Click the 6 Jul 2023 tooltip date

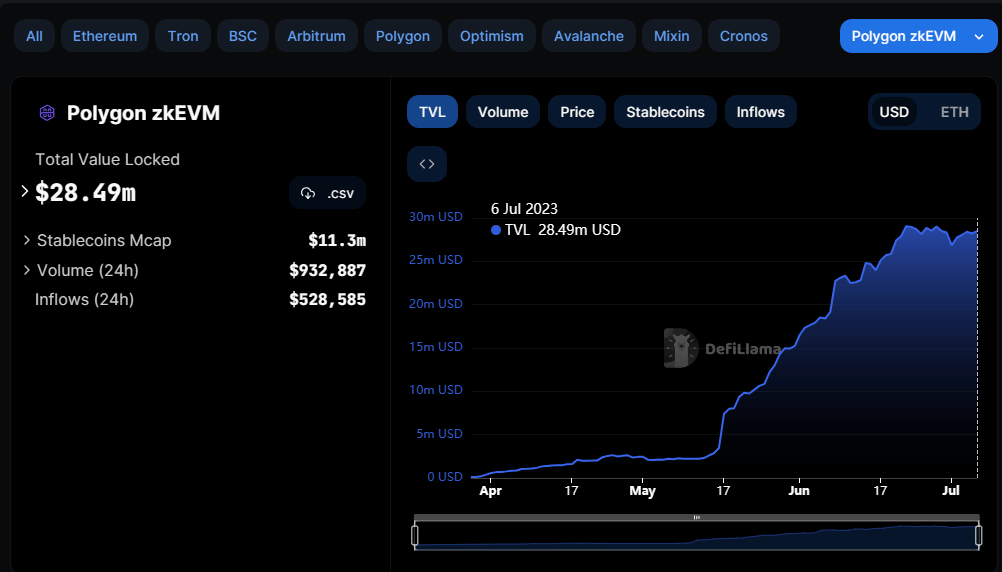(x=524, y=209)
